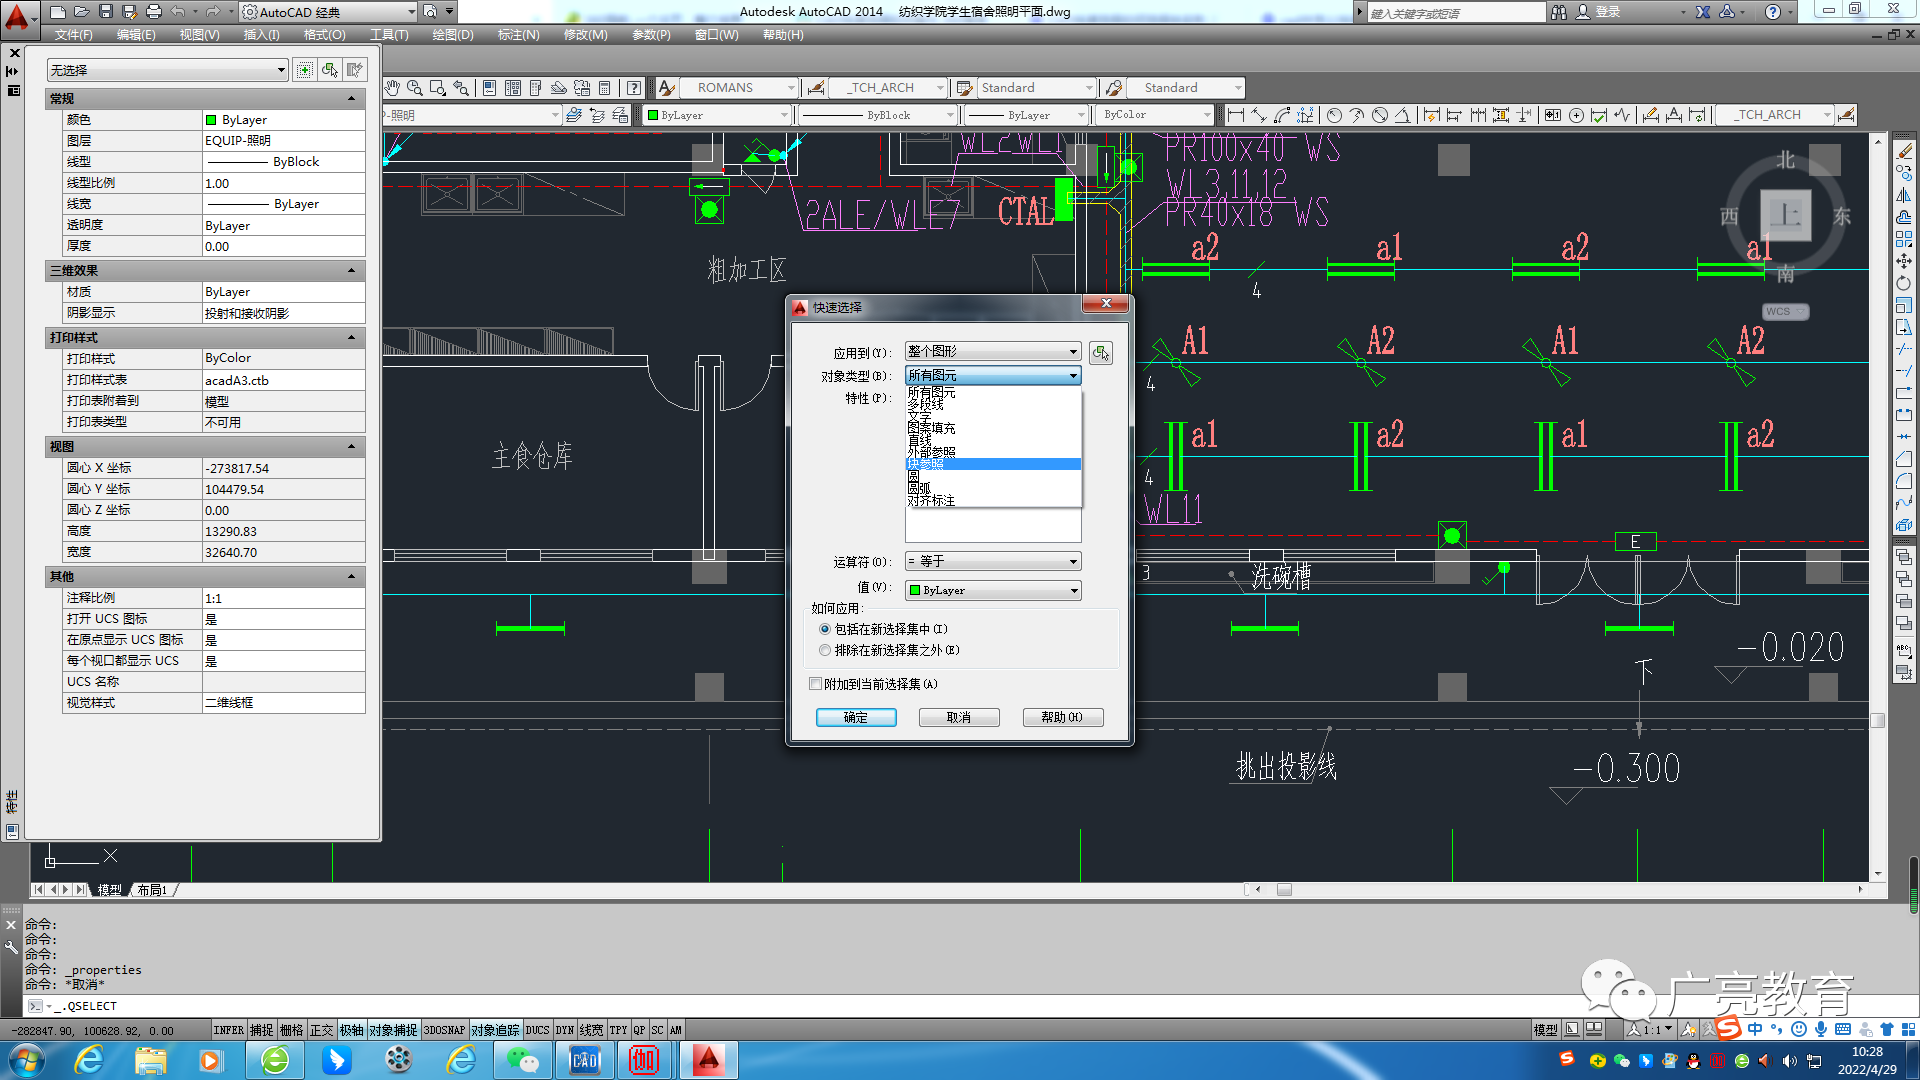Click the Help question mark toolbar icon
Image resolution: width=1920 pixels, height=1080 pixels.
634,88
